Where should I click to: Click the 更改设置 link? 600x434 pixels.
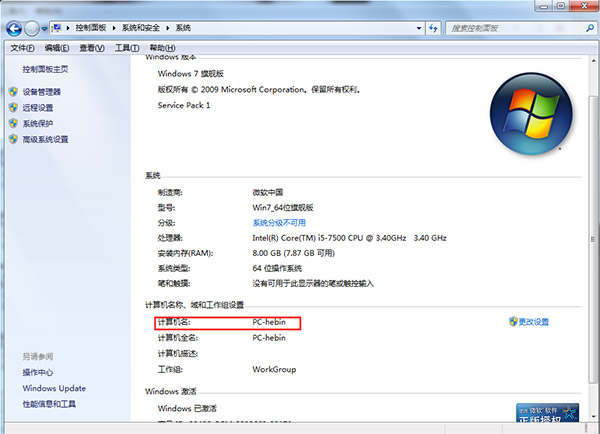pos(534,322)
